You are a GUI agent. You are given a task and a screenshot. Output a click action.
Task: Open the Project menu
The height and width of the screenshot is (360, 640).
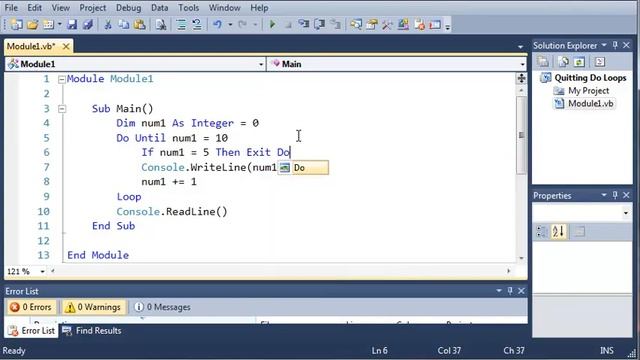tap(93, 8)
